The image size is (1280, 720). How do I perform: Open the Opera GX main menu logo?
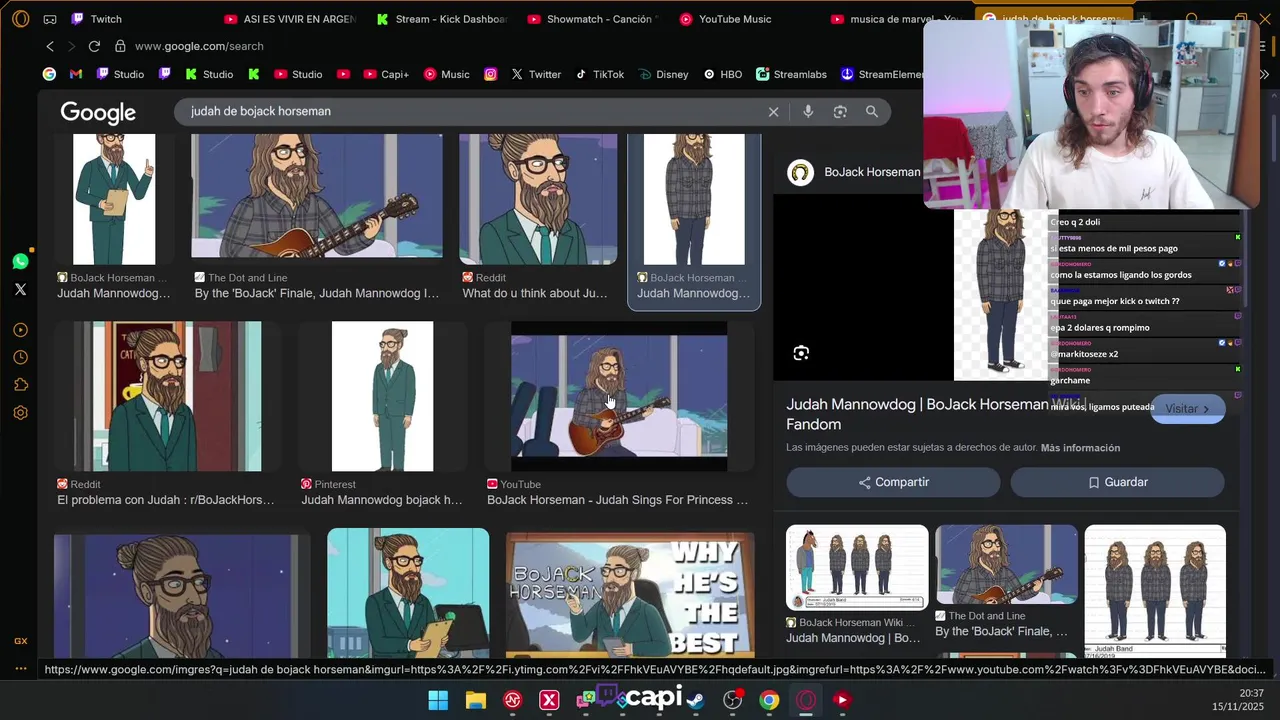[x=21, y=19]
